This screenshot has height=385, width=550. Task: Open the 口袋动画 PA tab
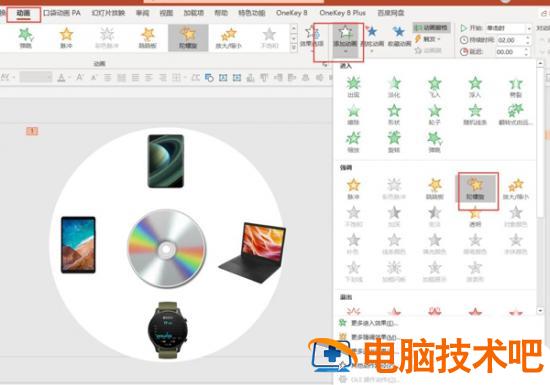(x=62, y=13)
